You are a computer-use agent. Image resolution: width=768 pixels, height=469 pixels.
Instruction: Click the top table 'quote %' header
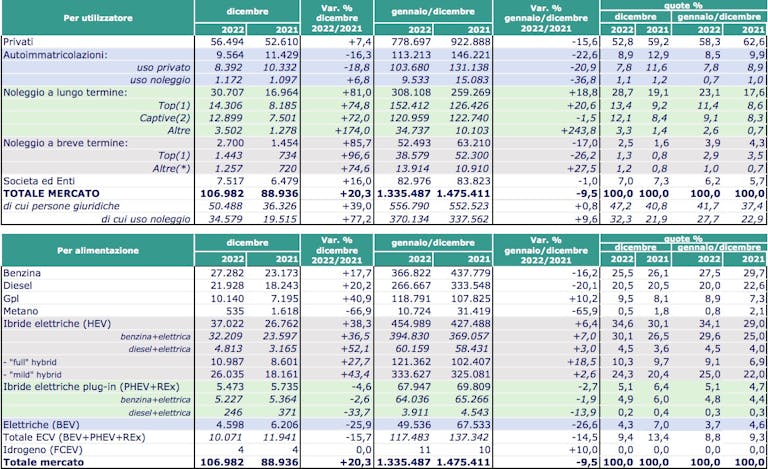683,6
